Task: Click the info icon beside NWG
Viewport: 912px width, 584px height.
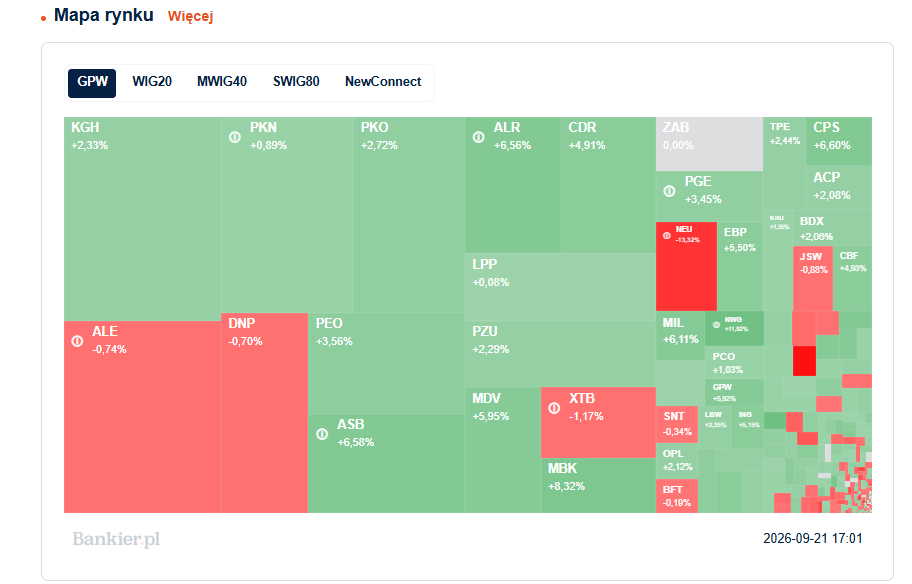Action: click(x=716, y=325)
